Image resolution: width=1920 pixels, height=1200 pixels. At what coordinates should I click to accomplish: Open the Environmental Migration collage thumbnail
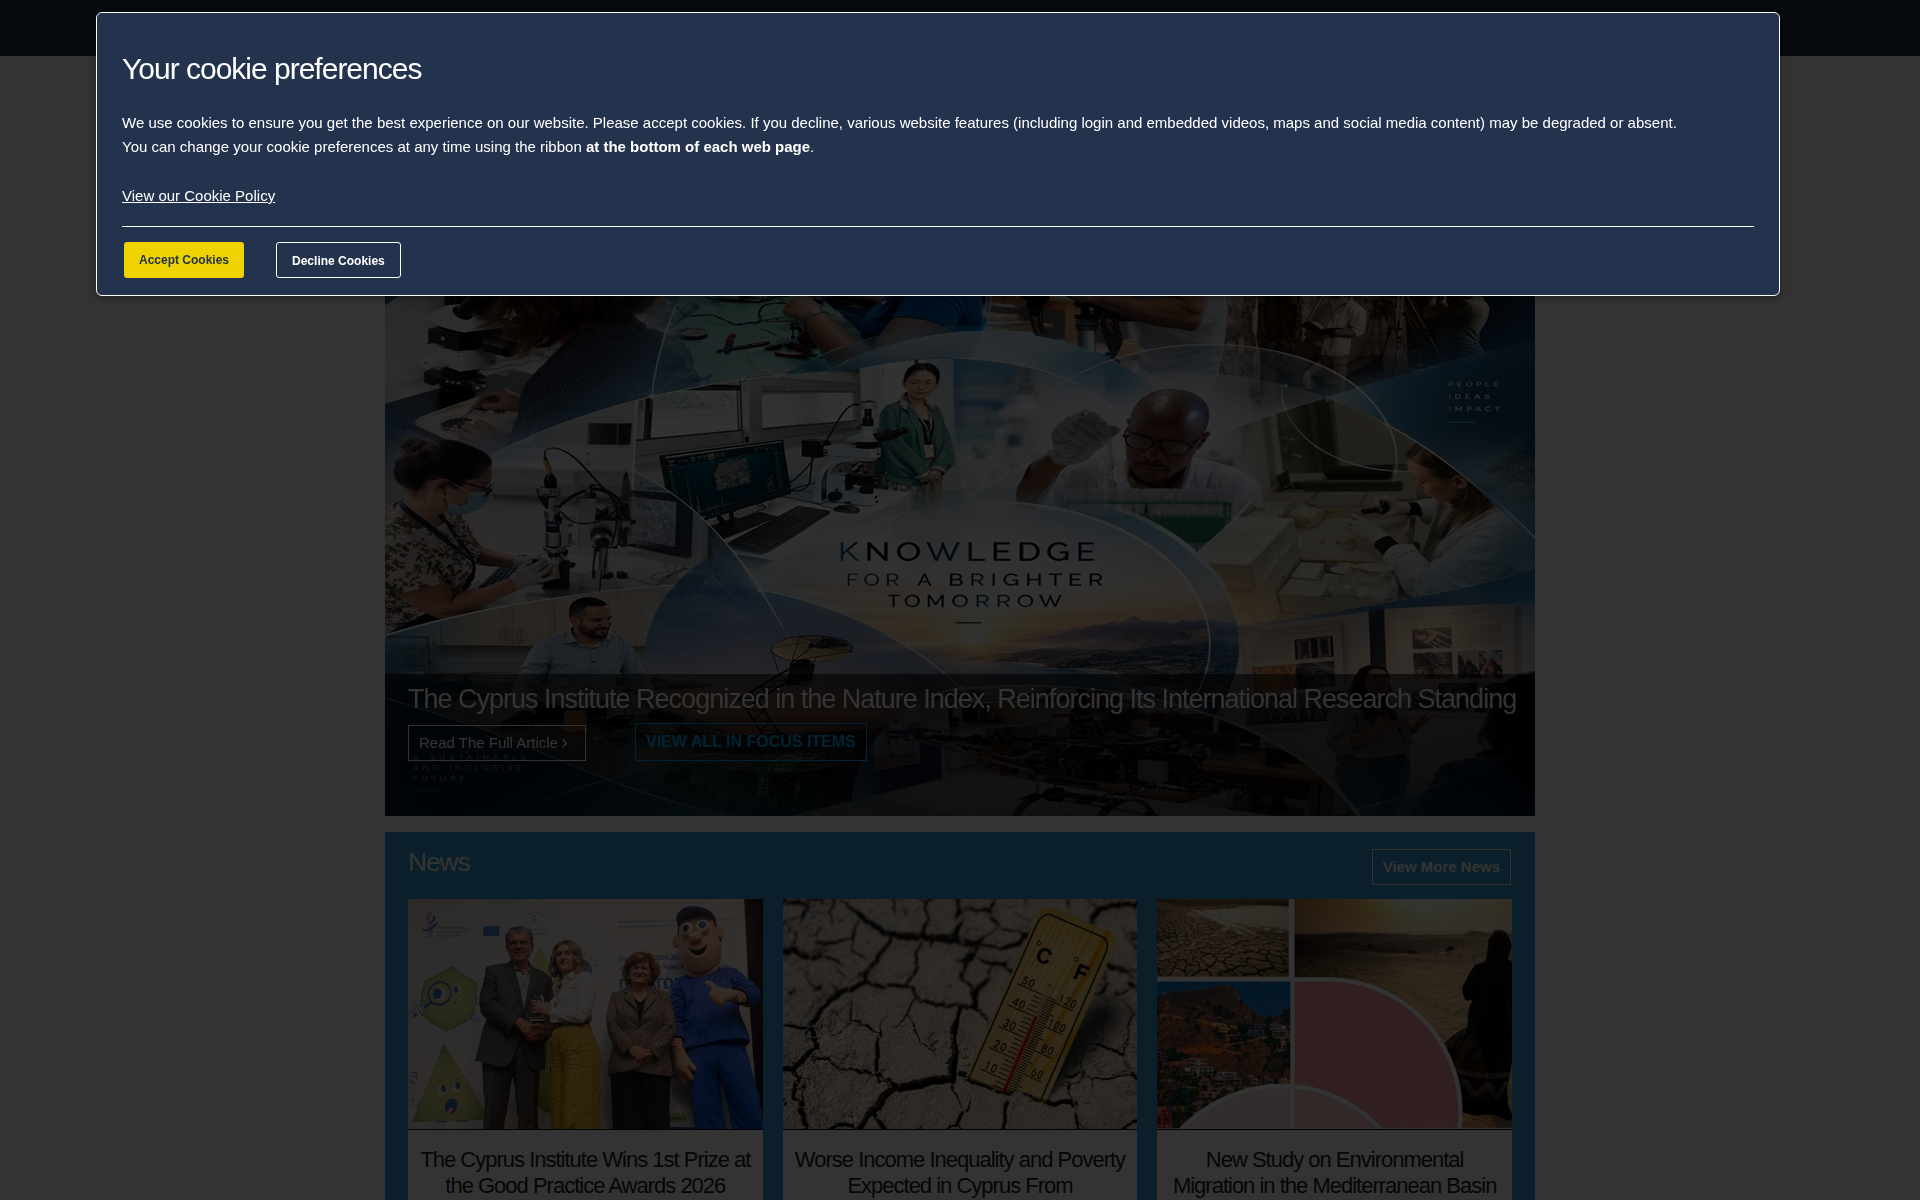tap(1334, 1014)
